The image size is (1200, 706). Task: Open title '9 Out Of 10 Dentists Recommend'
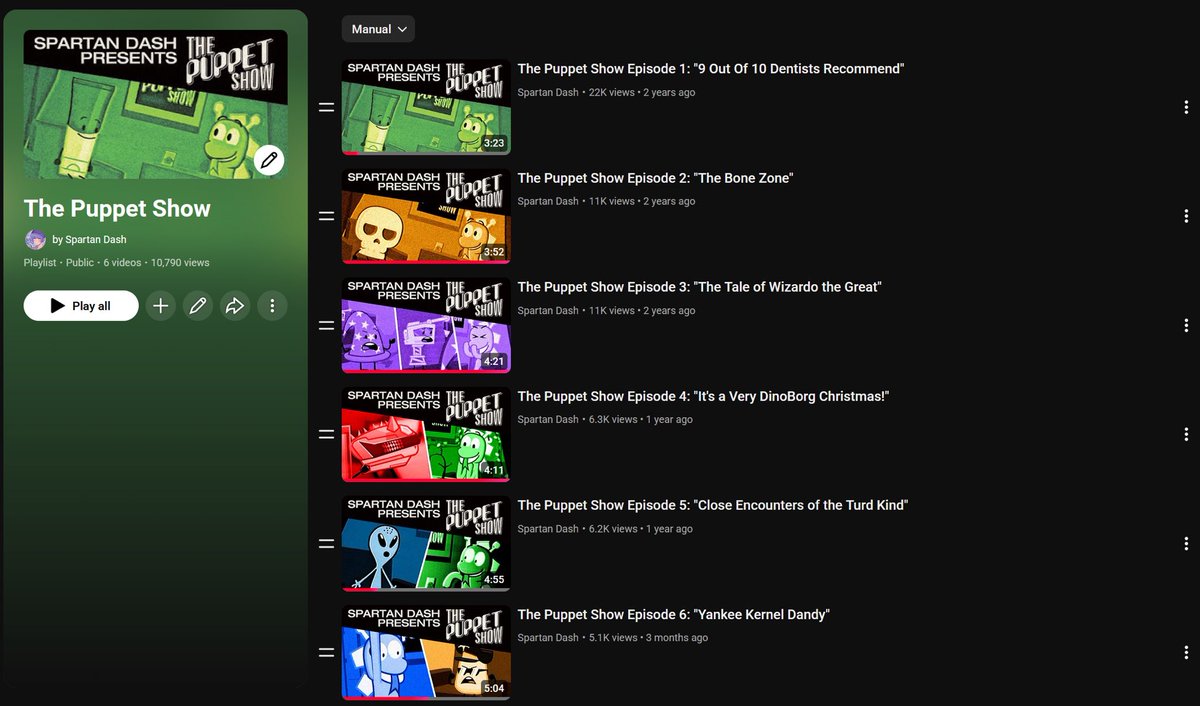click(711, 69)
